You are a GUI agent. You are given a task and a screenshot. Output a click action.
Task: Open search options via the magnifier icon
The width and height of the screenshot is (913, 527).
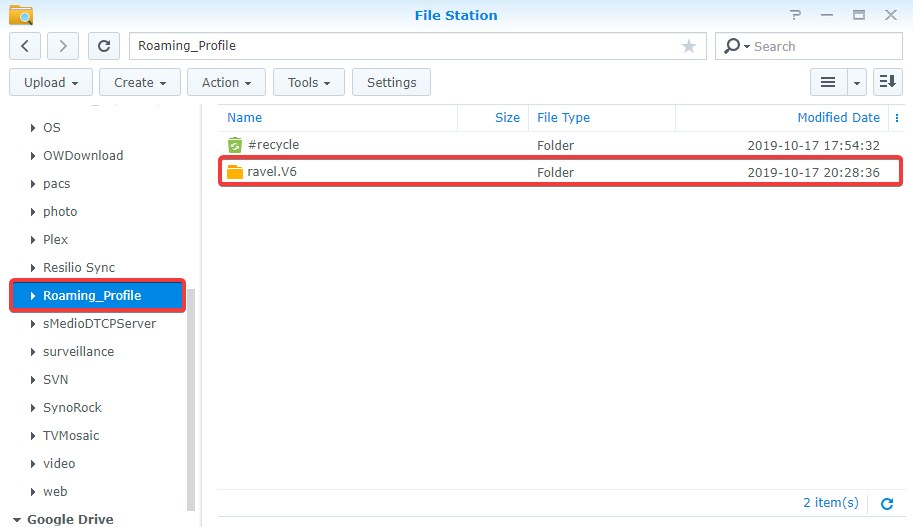coord(737,46)
